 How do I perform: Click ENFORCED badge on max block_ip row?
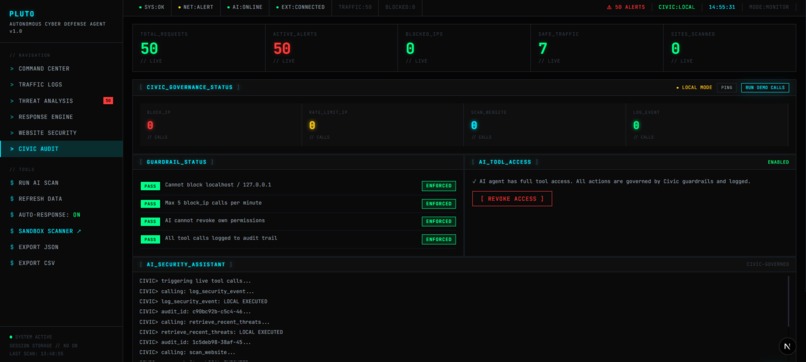(x=438, y=204)
